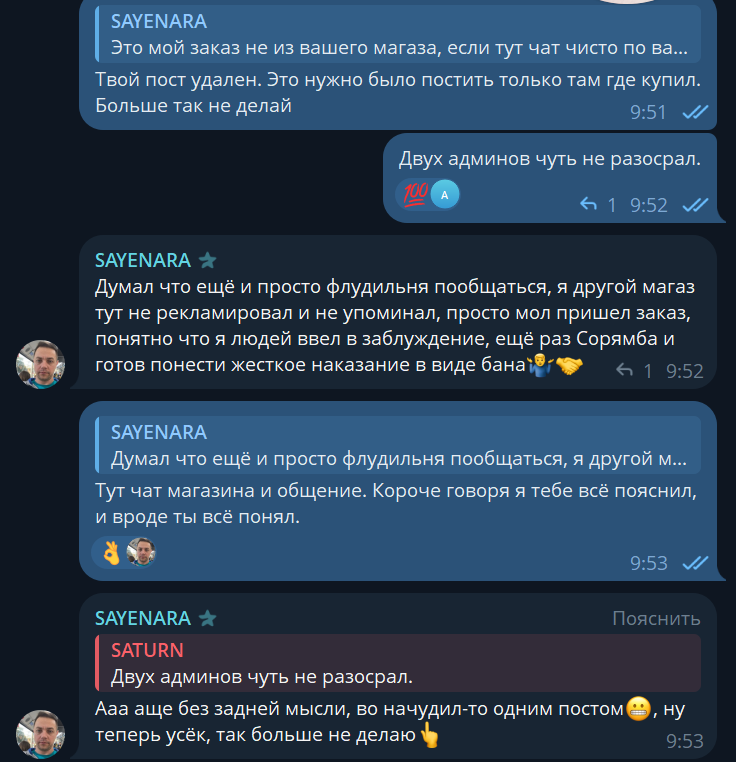736x762 pixels.
Task: Click the star badge in SAYENARA's last message
Action: tap(207, 618)
